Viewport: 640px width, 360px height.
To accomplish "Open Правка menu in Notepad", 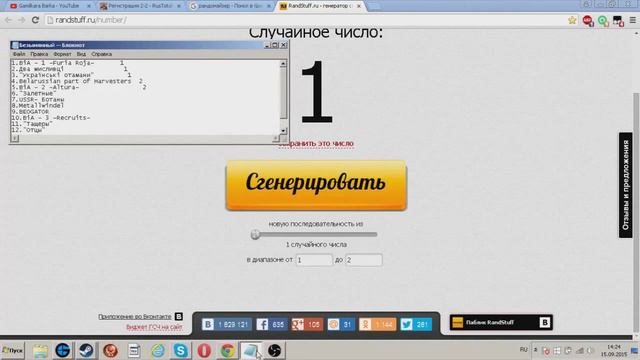I will point(39,54).
